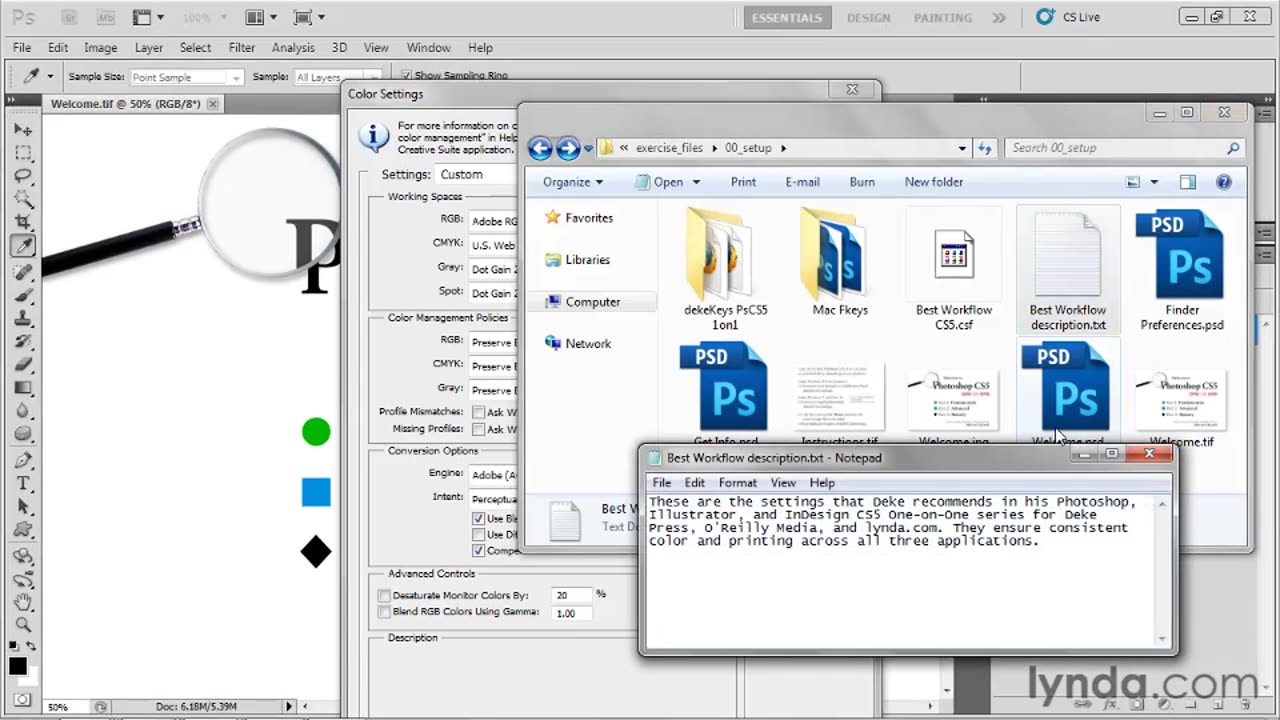Open Photoshop's Image menu
This screenshot has width=1280, height=720.
click(x=101, y=48)
